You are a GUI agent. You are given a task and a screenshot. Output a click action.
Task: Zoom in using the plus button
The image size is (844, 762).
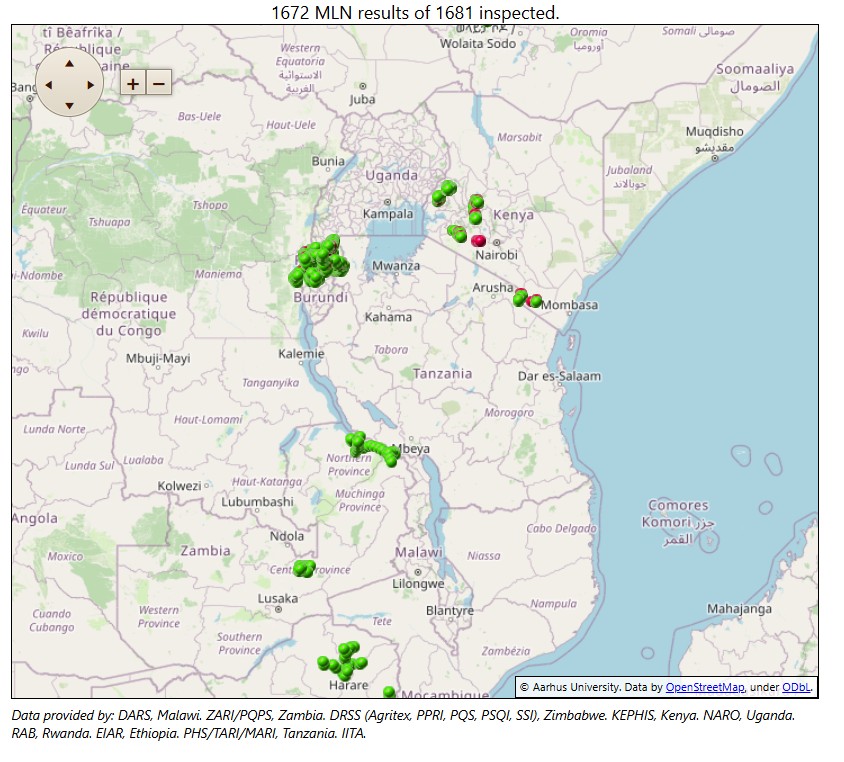click(x=133, y=83)
